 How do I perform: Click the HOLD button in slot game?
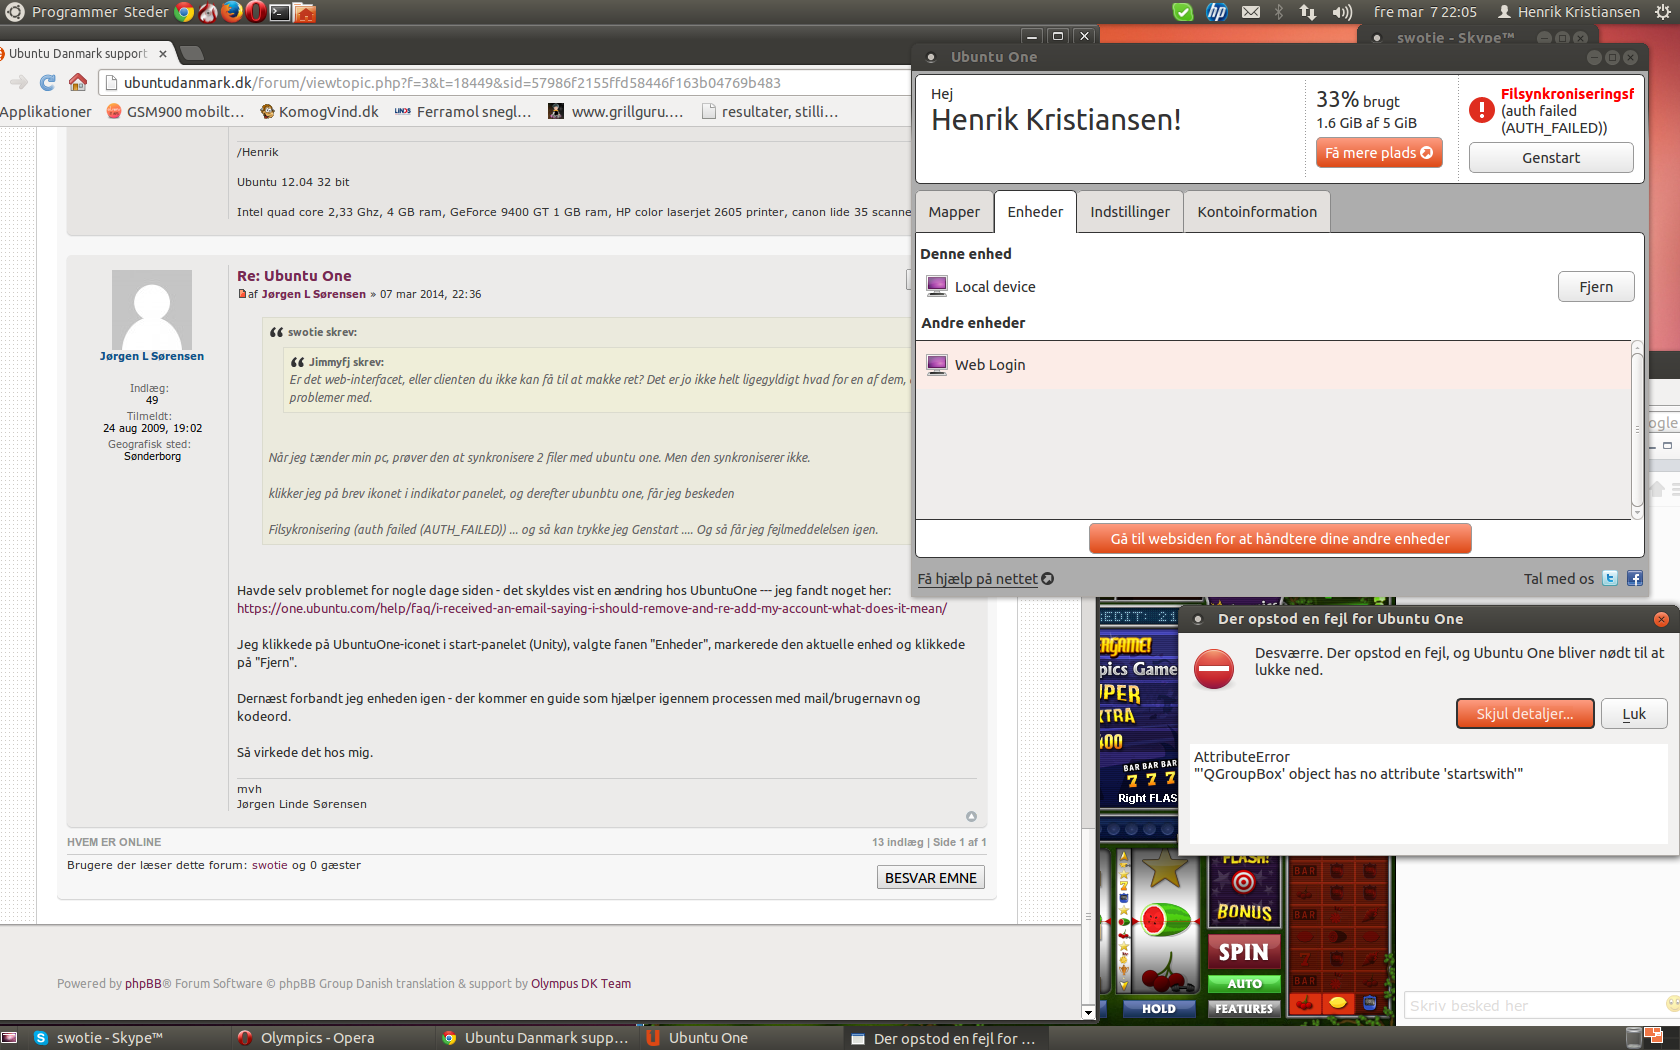point(1159,1009)
